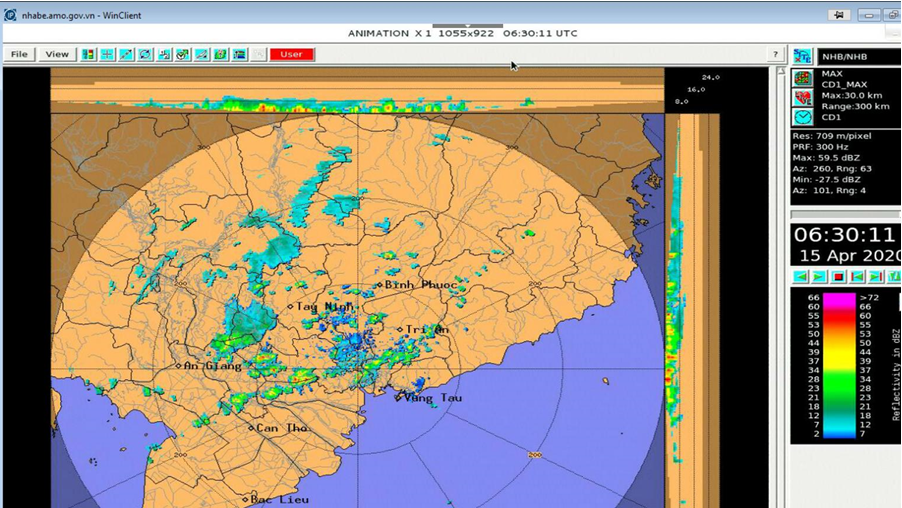Click the 'Max:30.0 km' product text
Image resolution: width=902 pixels, height=508 pixels.
pyautogui.click(x=852, y=96)
